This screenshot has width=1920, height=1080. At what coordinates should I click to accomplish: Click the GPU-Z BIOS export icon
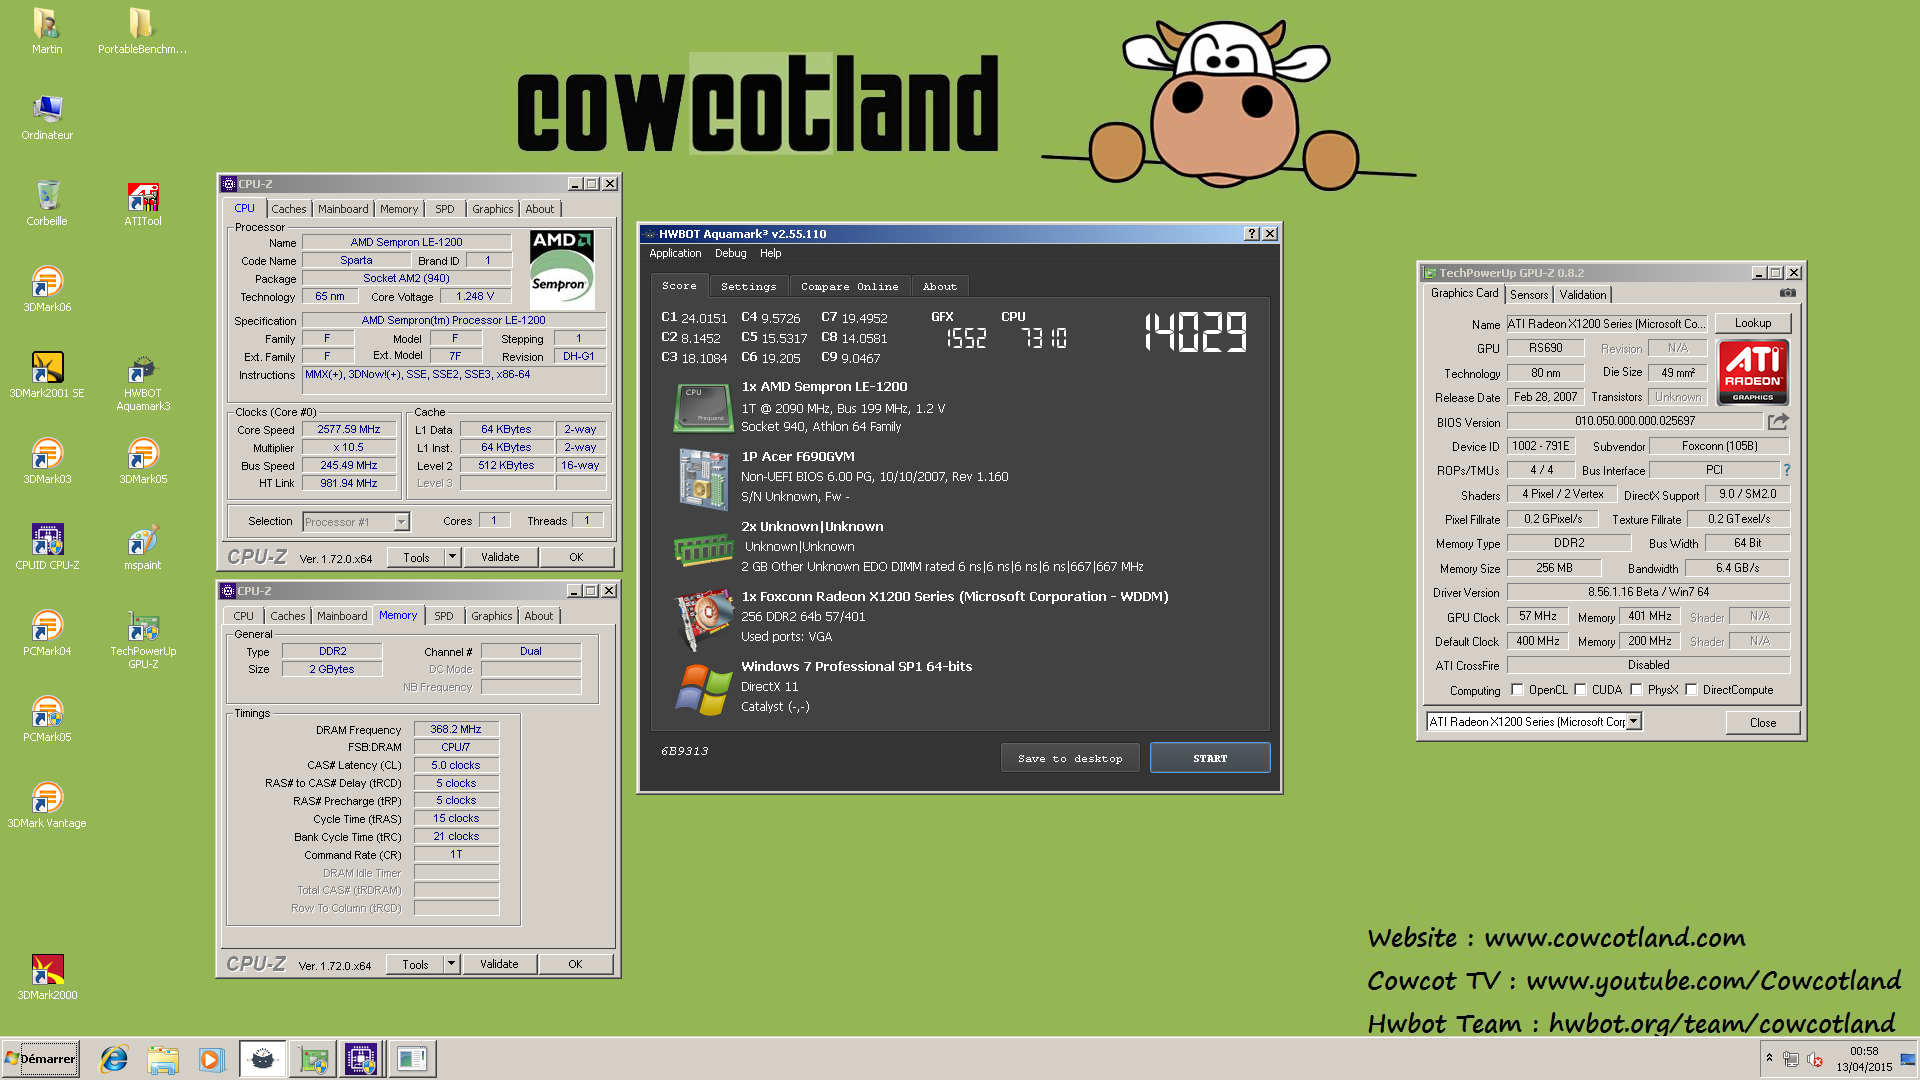(1778, 422)
